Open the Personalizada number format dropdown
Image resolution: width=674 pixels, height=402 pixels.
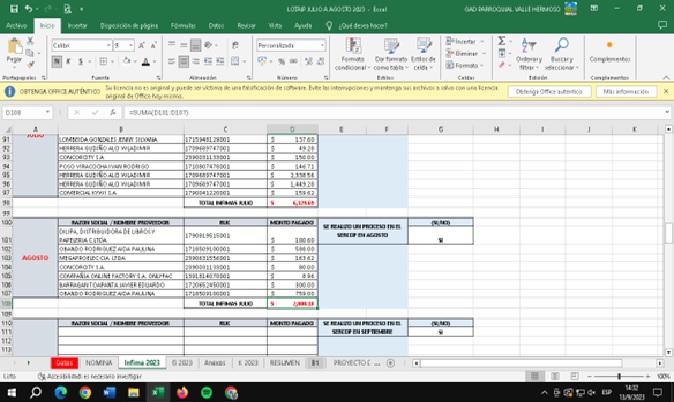coord(323,45)
